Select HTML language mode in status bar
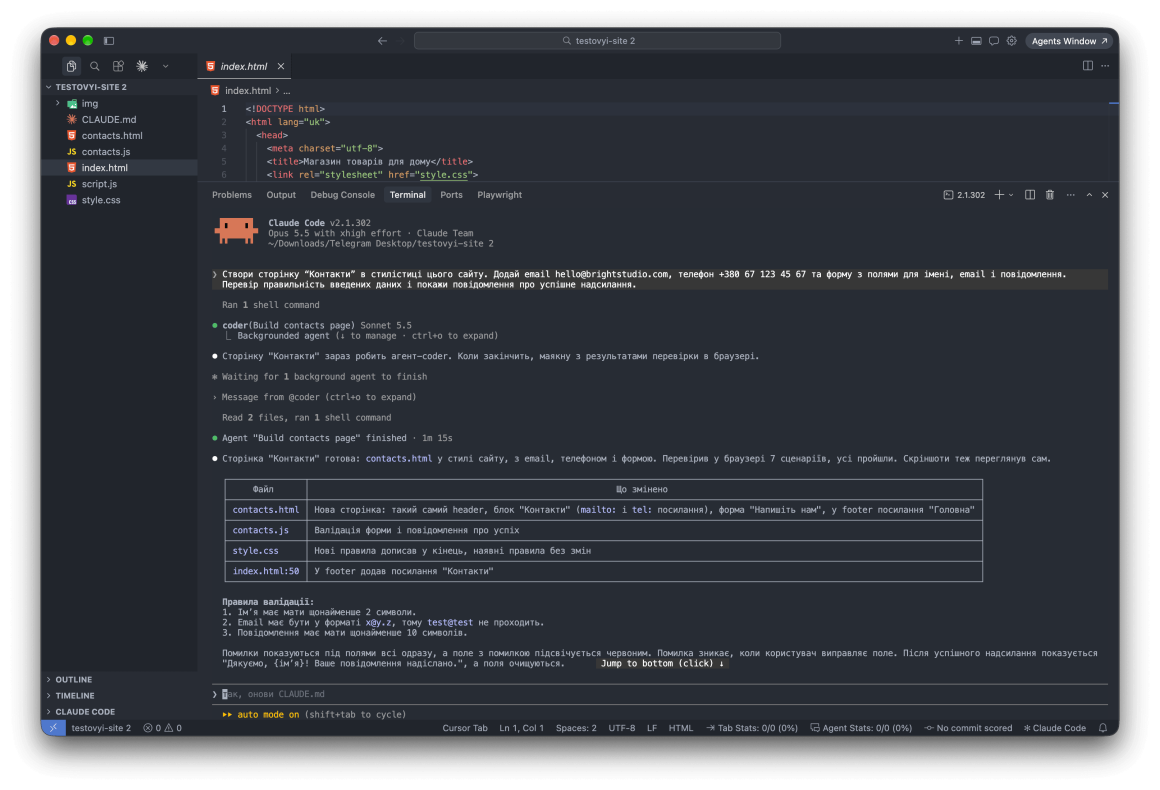Screen dimensions: 1160x790 pyautogui.click(x=681, y=729)
